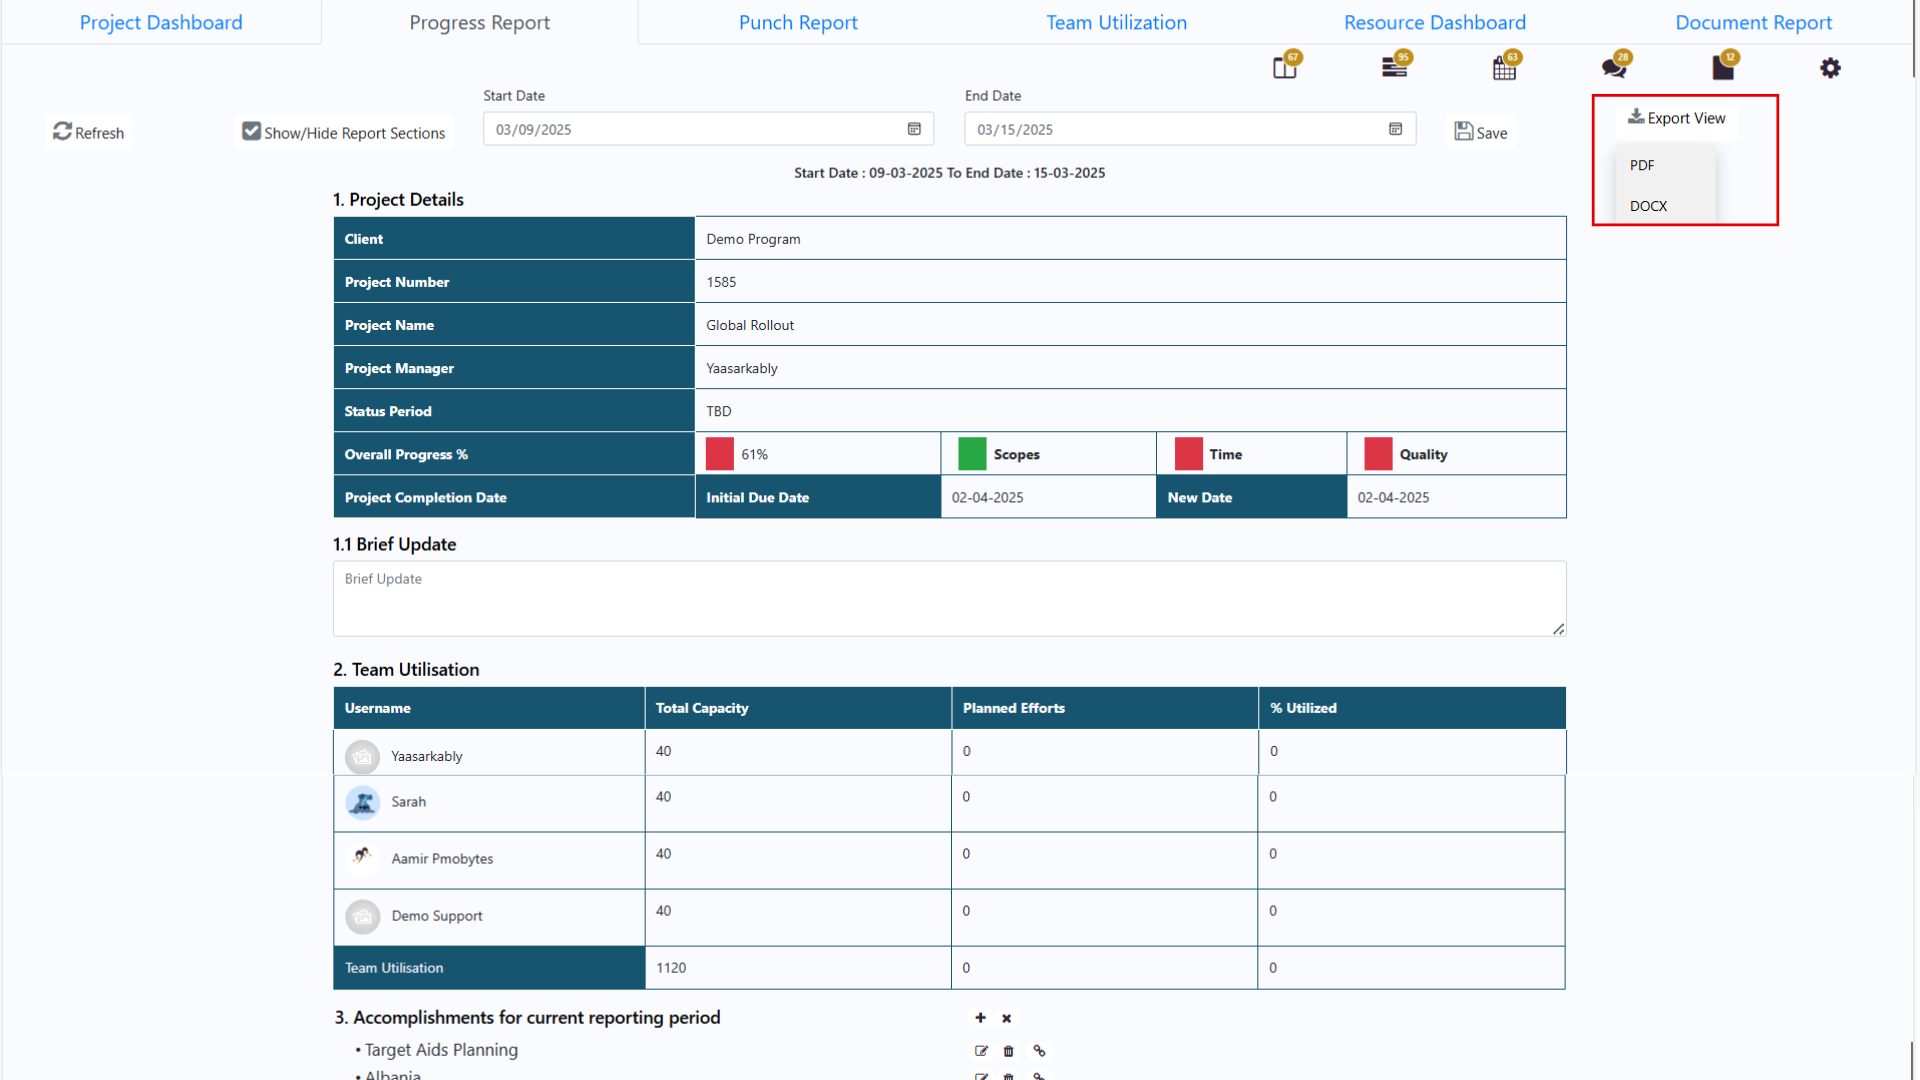Click the Target Aids Planning bullet text
1920x1080 pixels.
[x=441, y=1050]
